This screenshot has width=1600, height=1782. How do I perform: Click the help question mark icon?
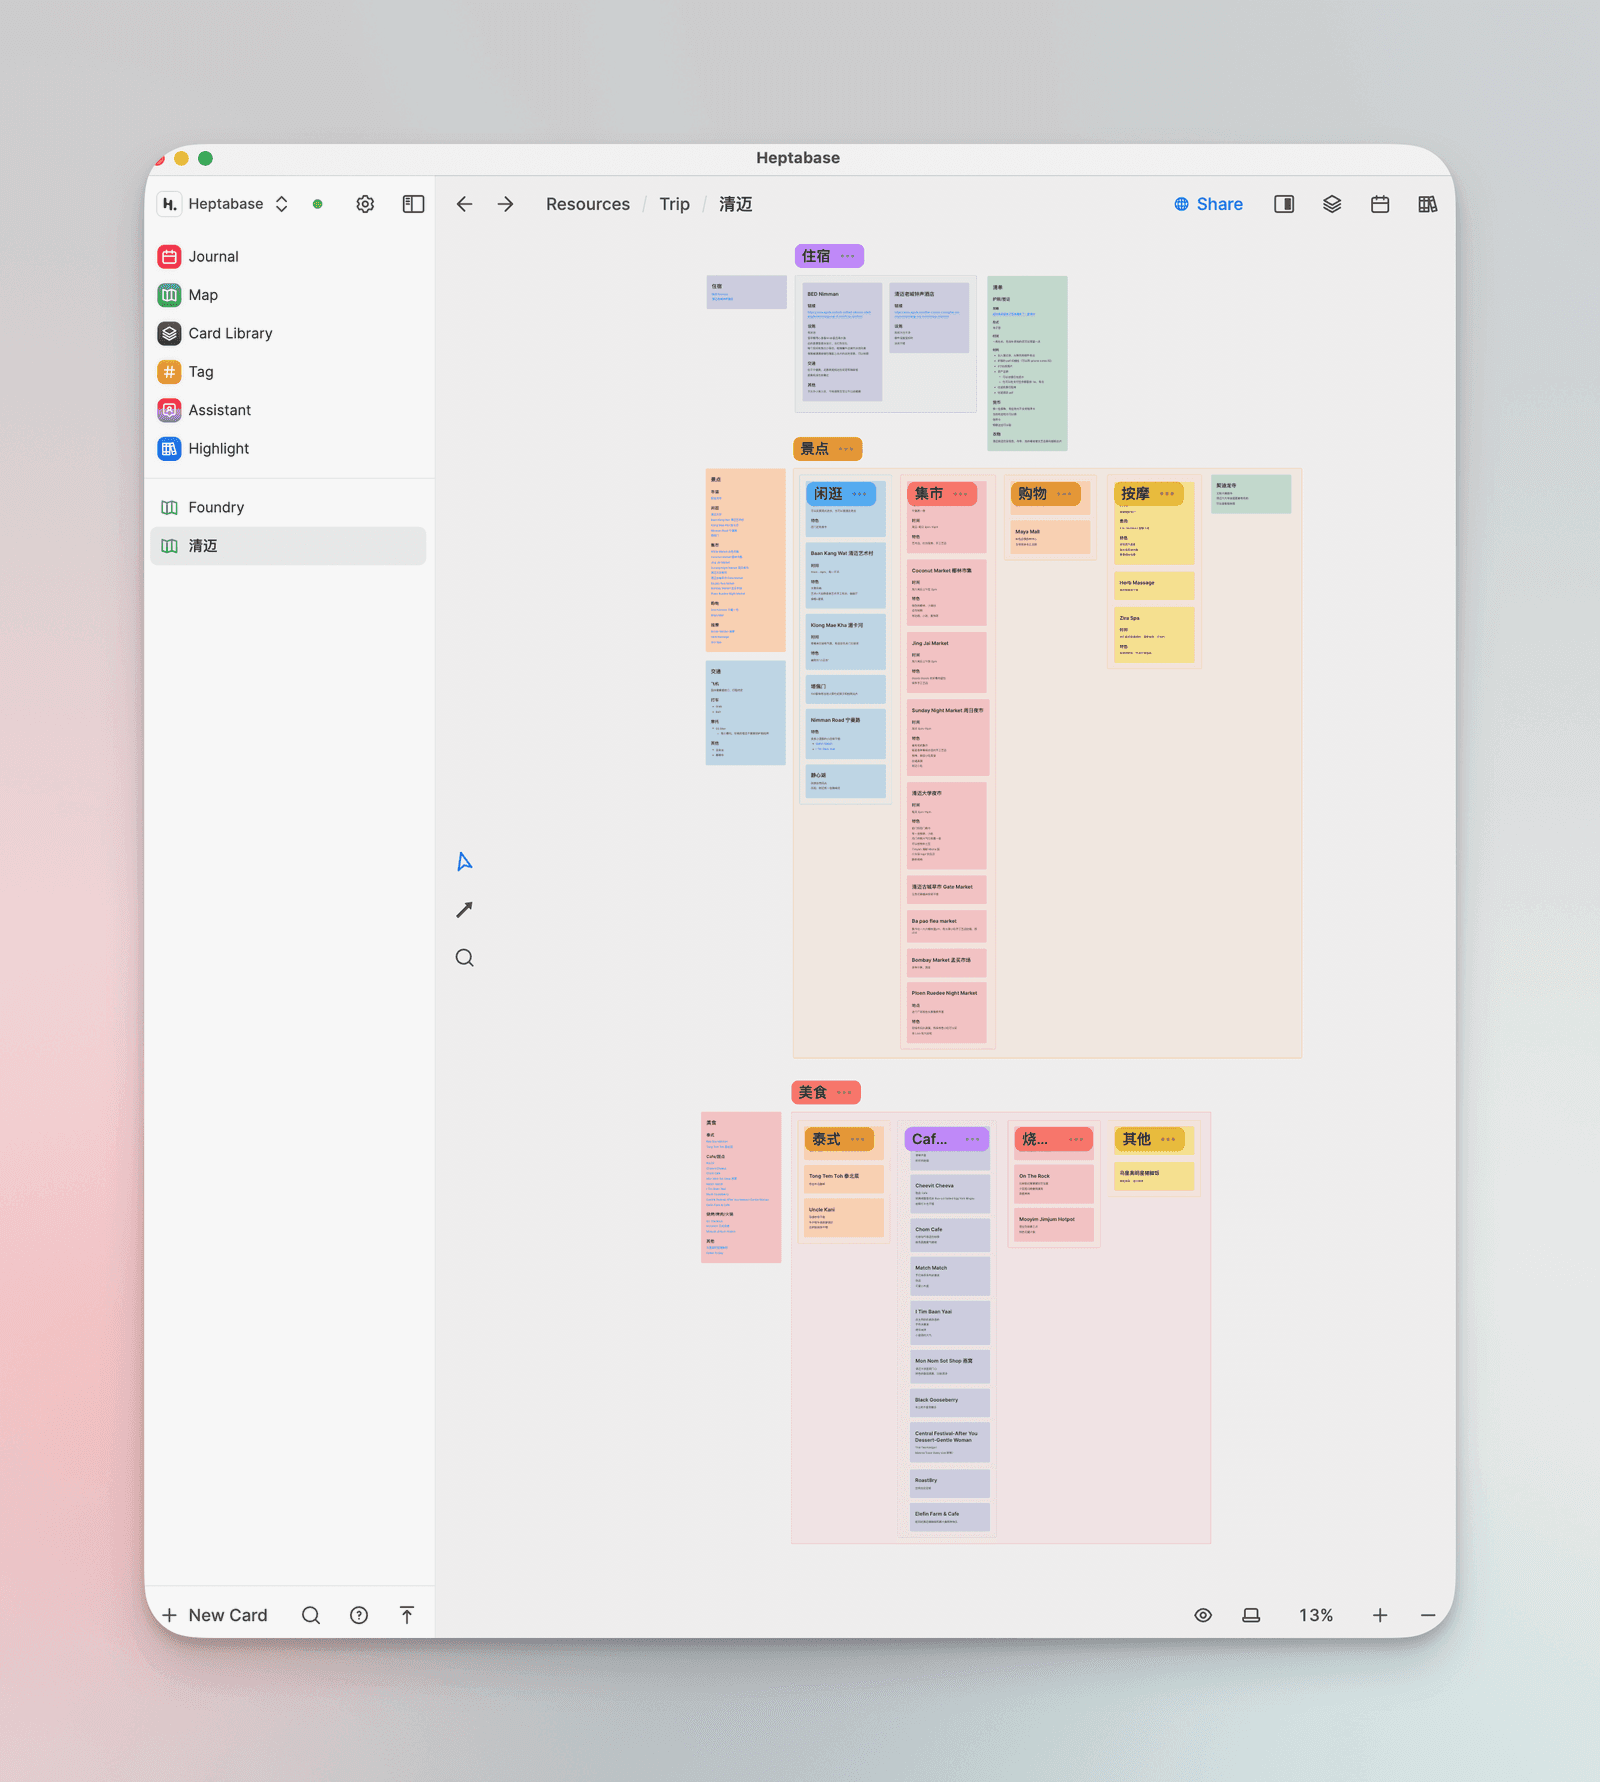(359, 1615)
